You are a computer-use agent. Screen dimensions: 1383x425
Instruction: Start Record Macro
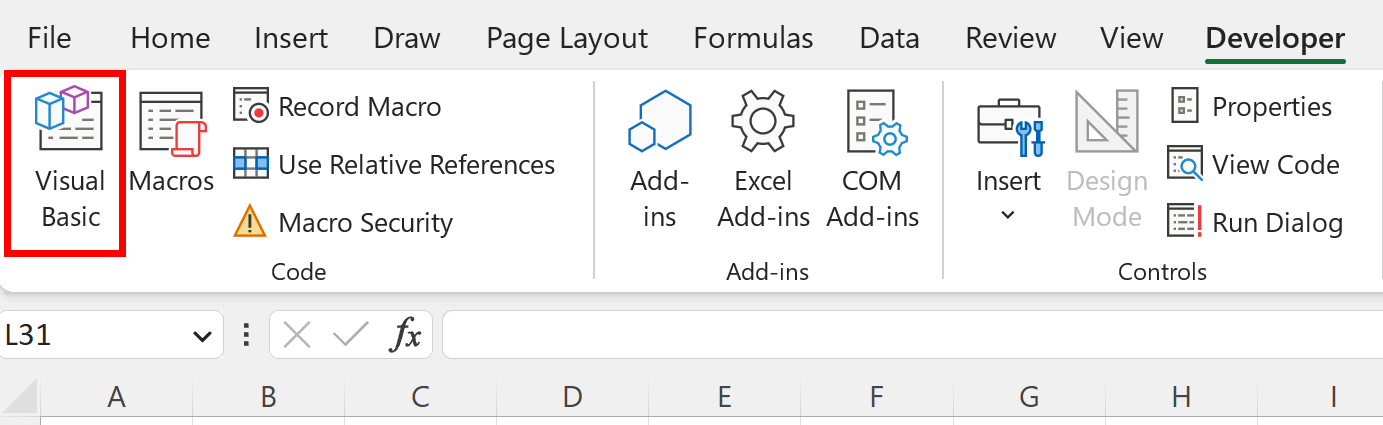(x=337, y=107)
